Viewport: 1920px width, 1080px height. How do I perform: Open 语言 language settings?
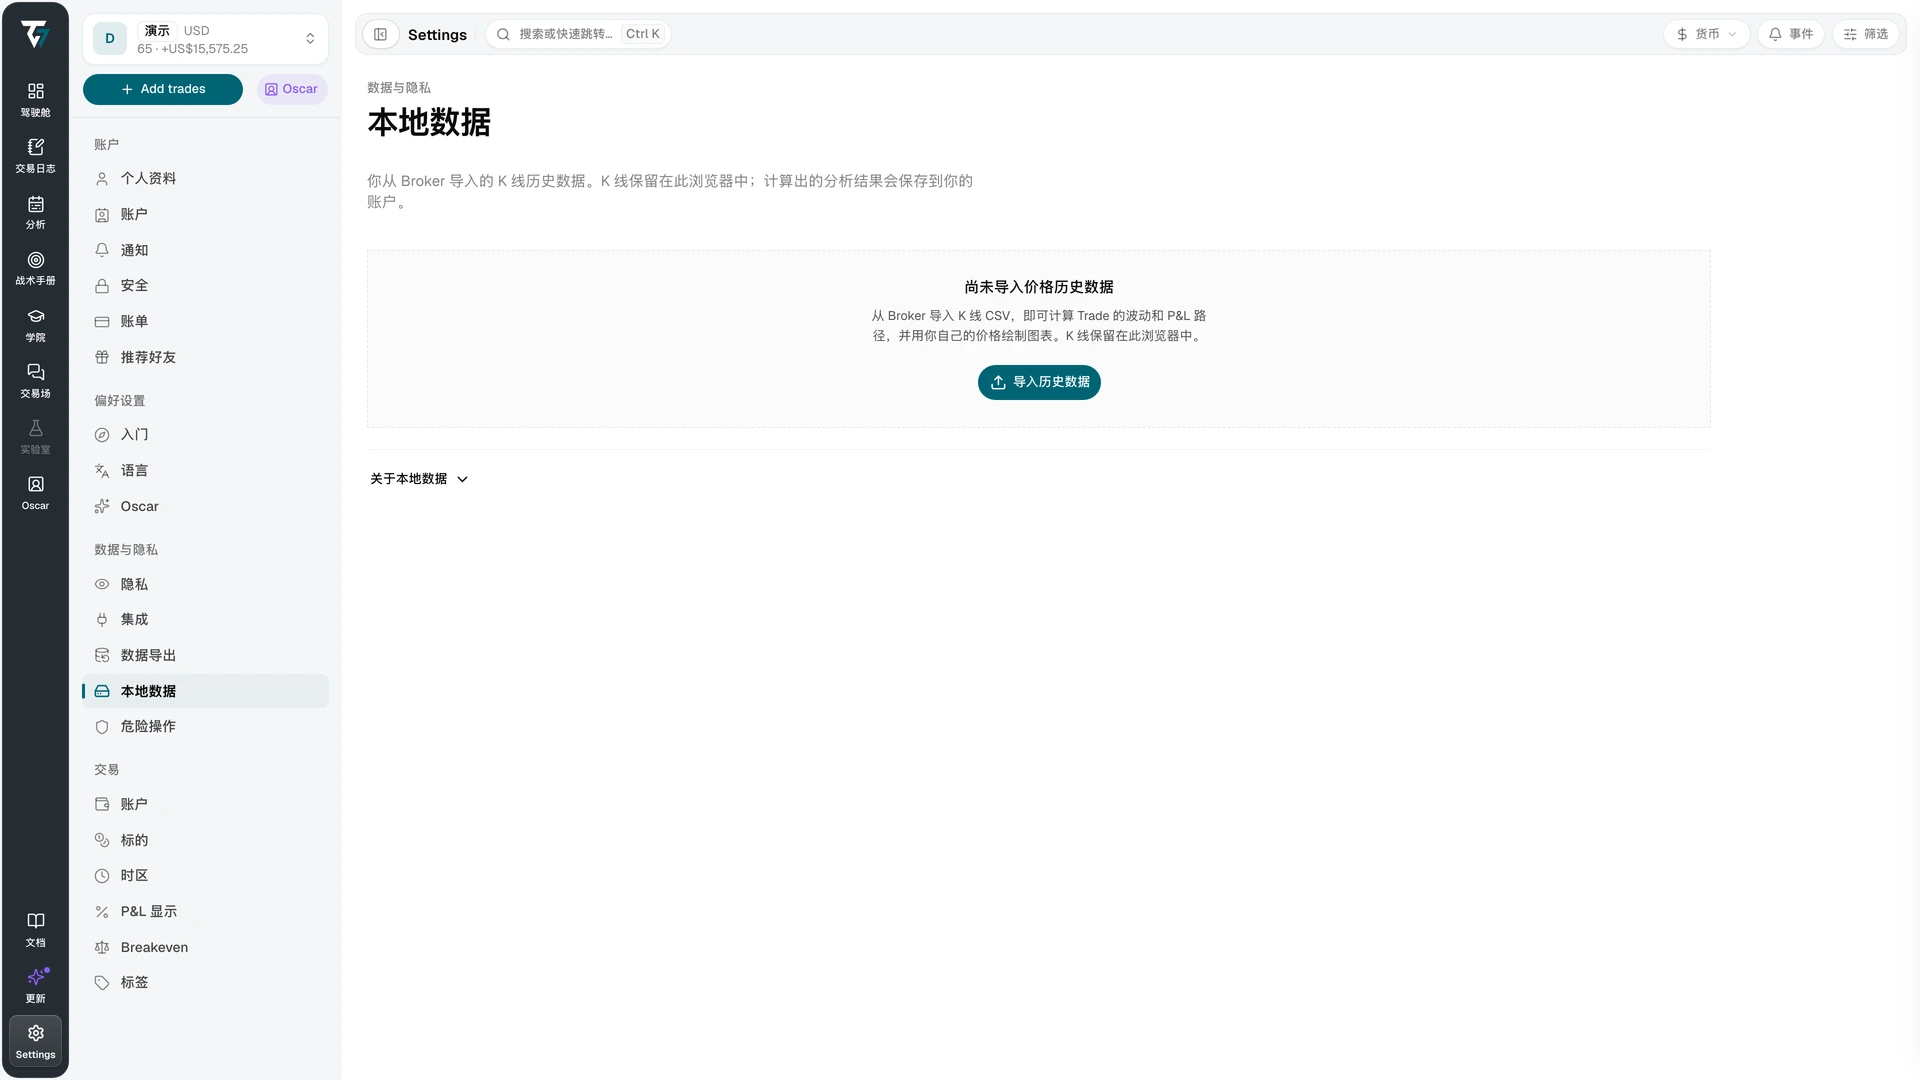205,471
